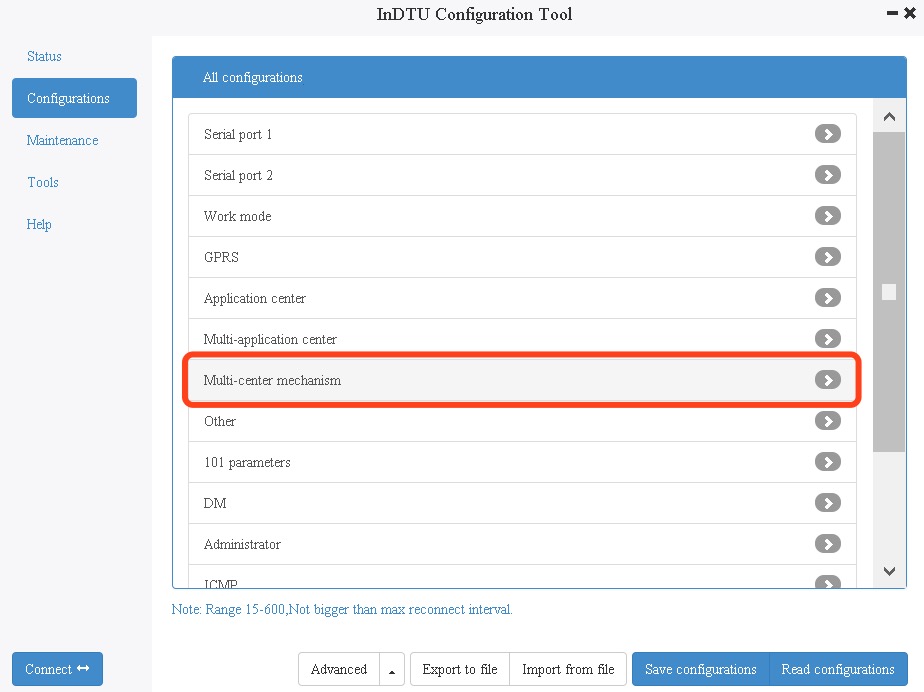924x692 pixels.
Task: Click Export to file
Action: 460,670
